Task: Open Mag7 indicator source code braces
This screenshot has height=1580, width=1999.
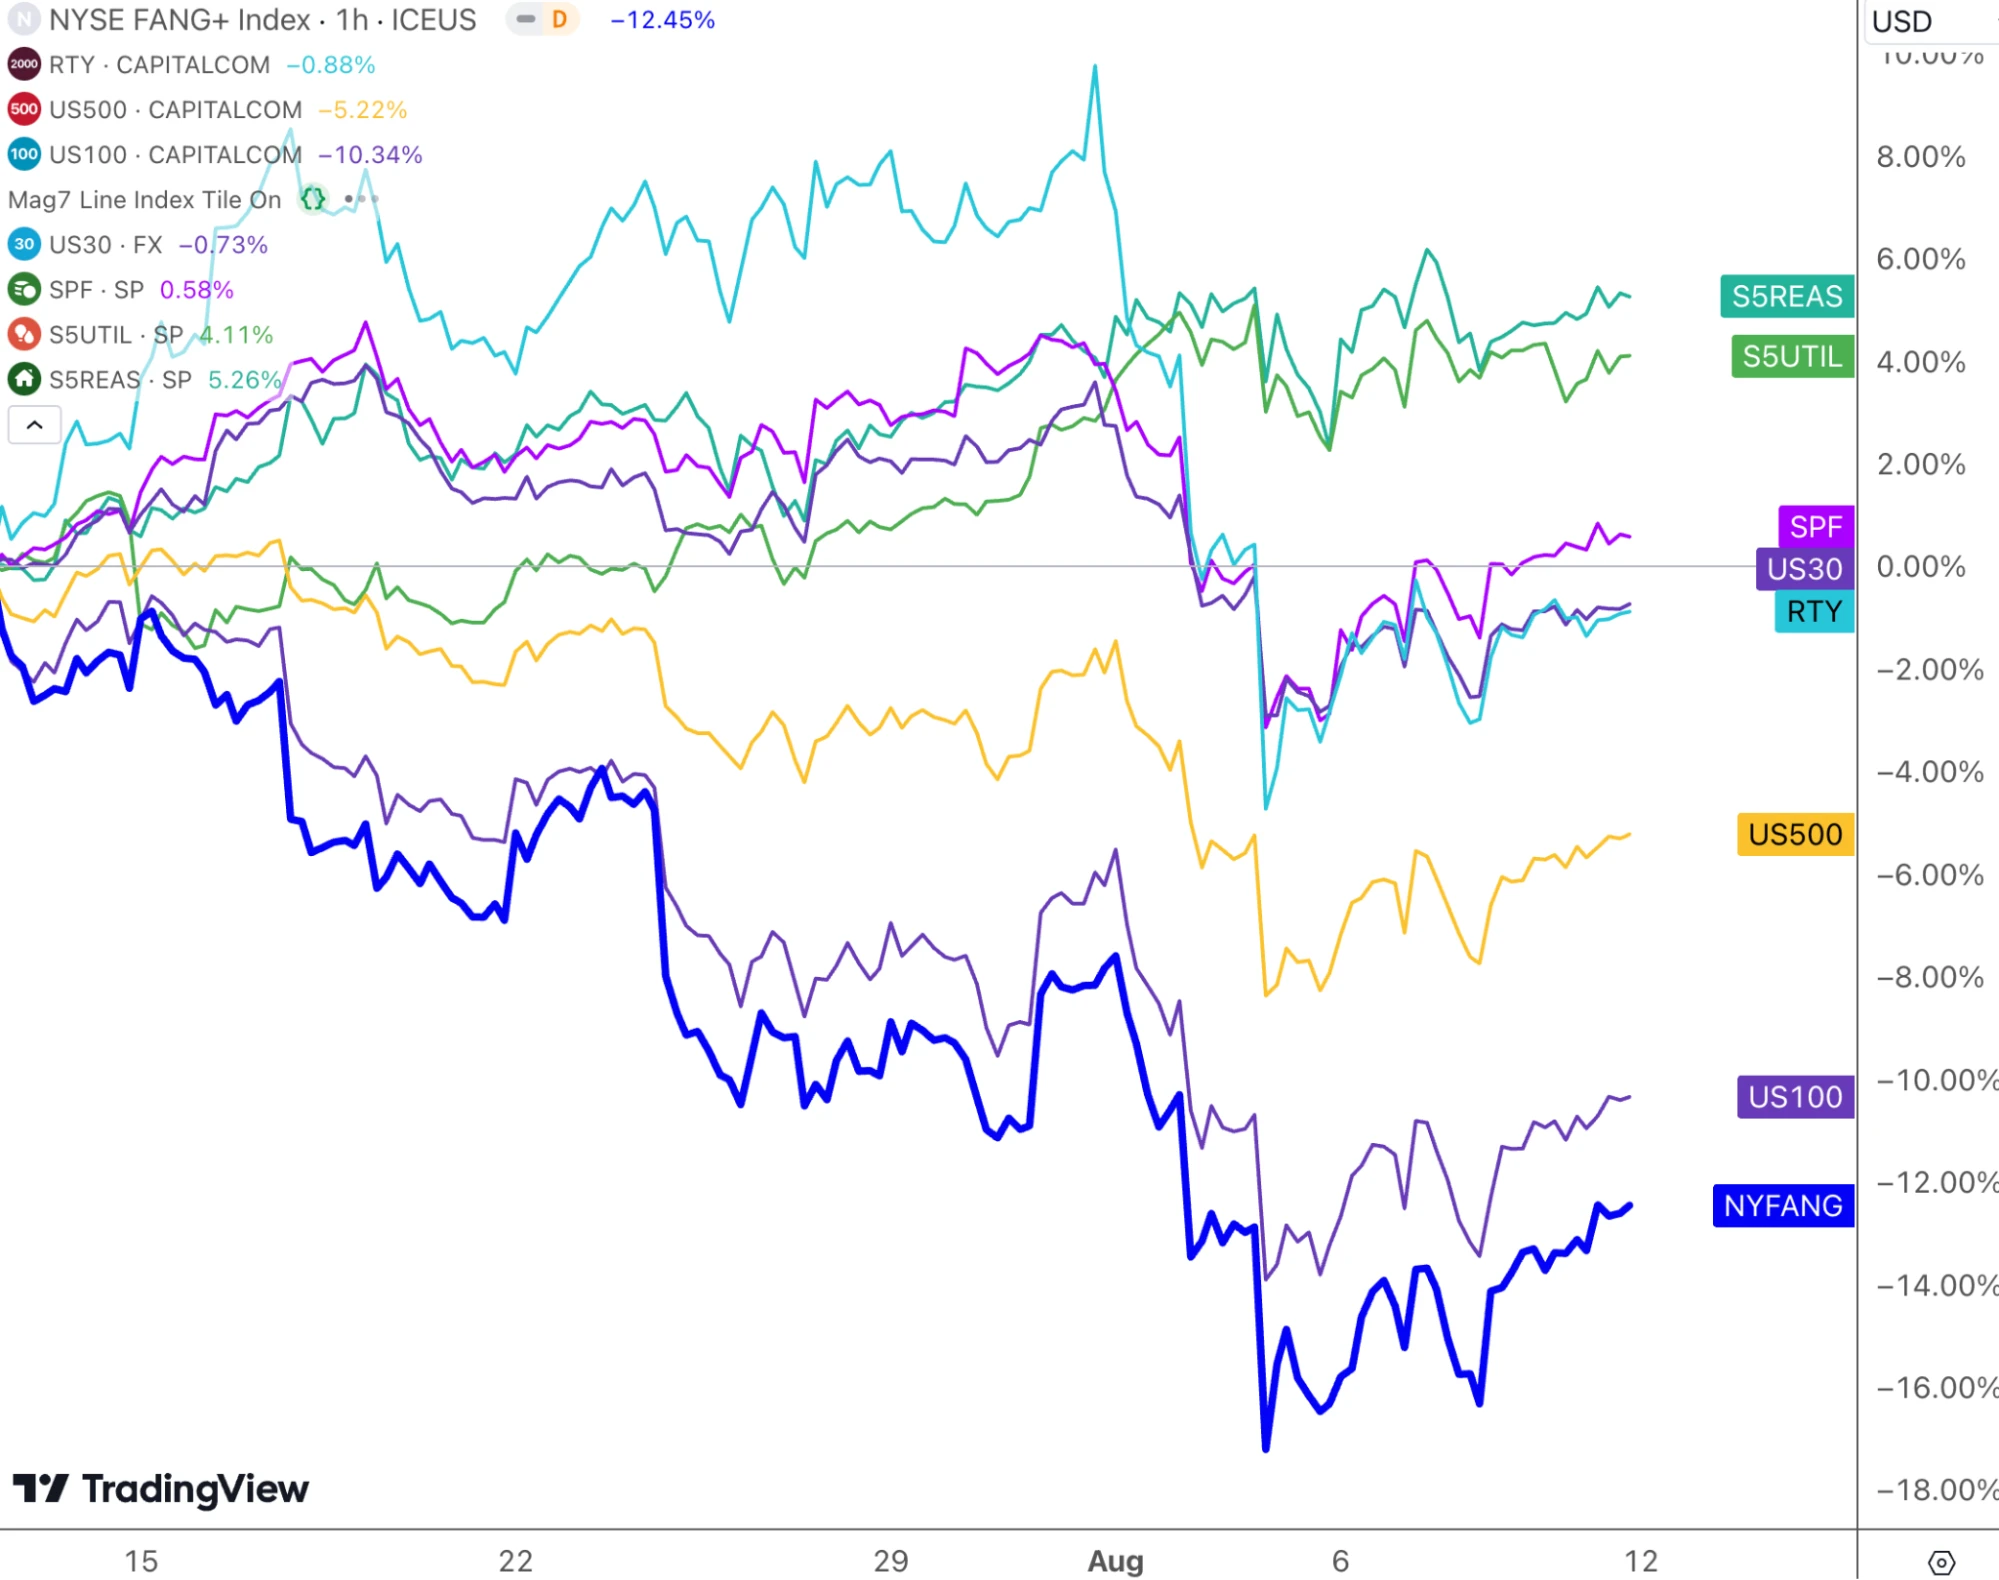Action: point(314,200)
